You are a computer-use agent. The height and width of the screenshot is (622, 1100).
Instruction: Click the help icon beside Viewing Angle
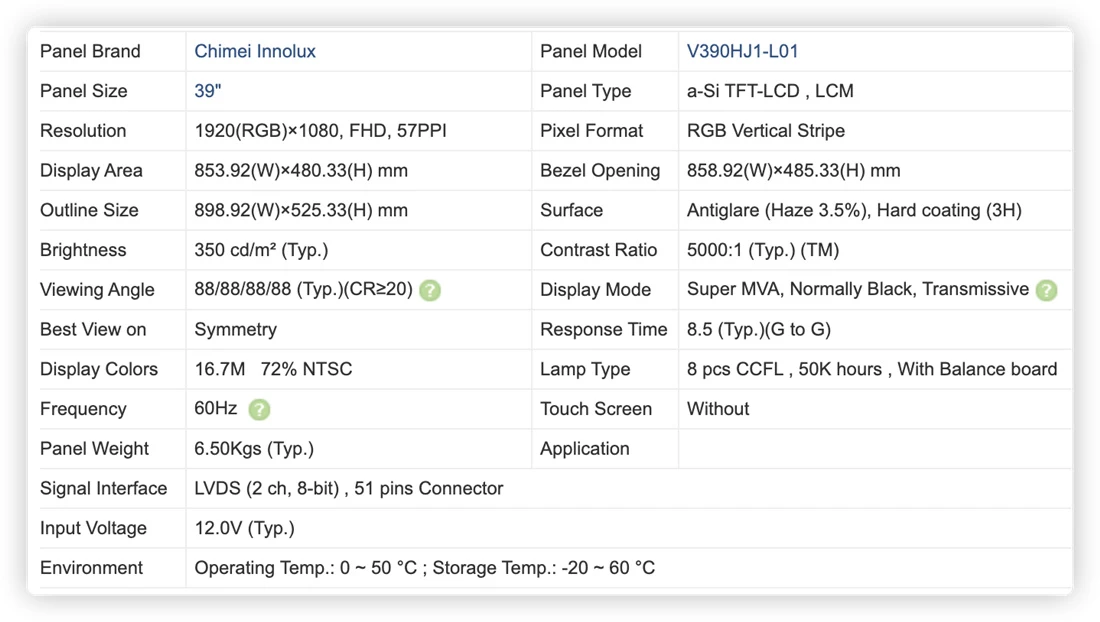tap(430, 290)
